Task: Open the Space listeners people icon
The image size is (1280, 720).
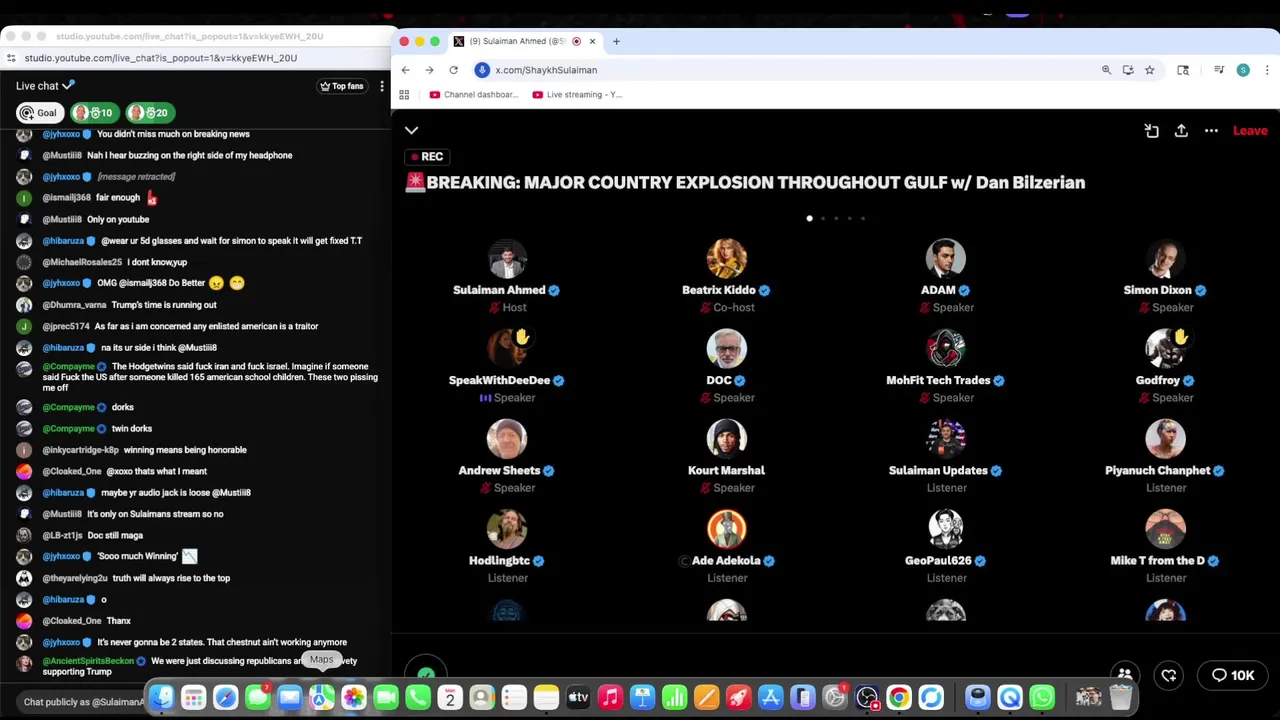Action: click(1125, 675)
